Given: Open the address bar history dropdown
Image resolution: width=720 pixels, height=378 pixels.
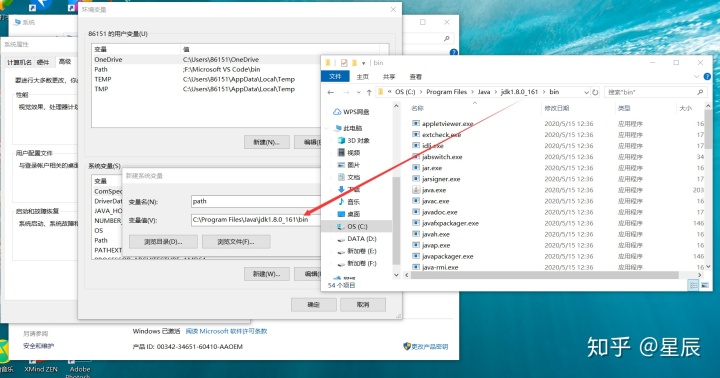Looking at the screenshot, I should (586, 92).
